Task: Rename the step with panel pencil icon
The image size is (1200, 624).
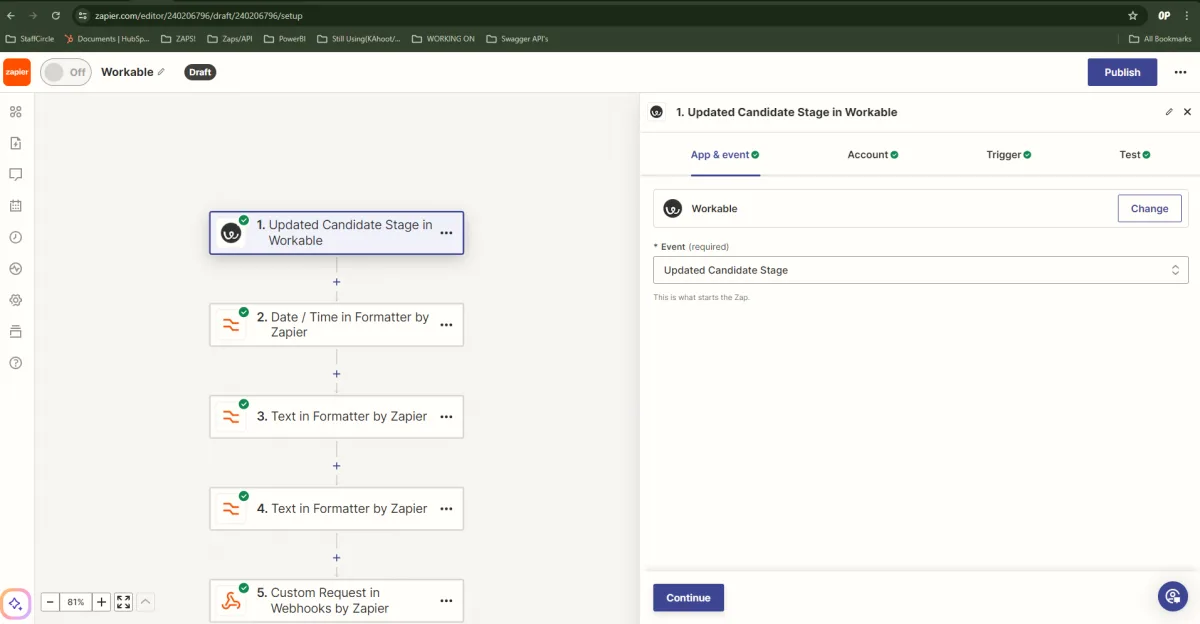Action: pyautogui.click(x=1169, y=112)
